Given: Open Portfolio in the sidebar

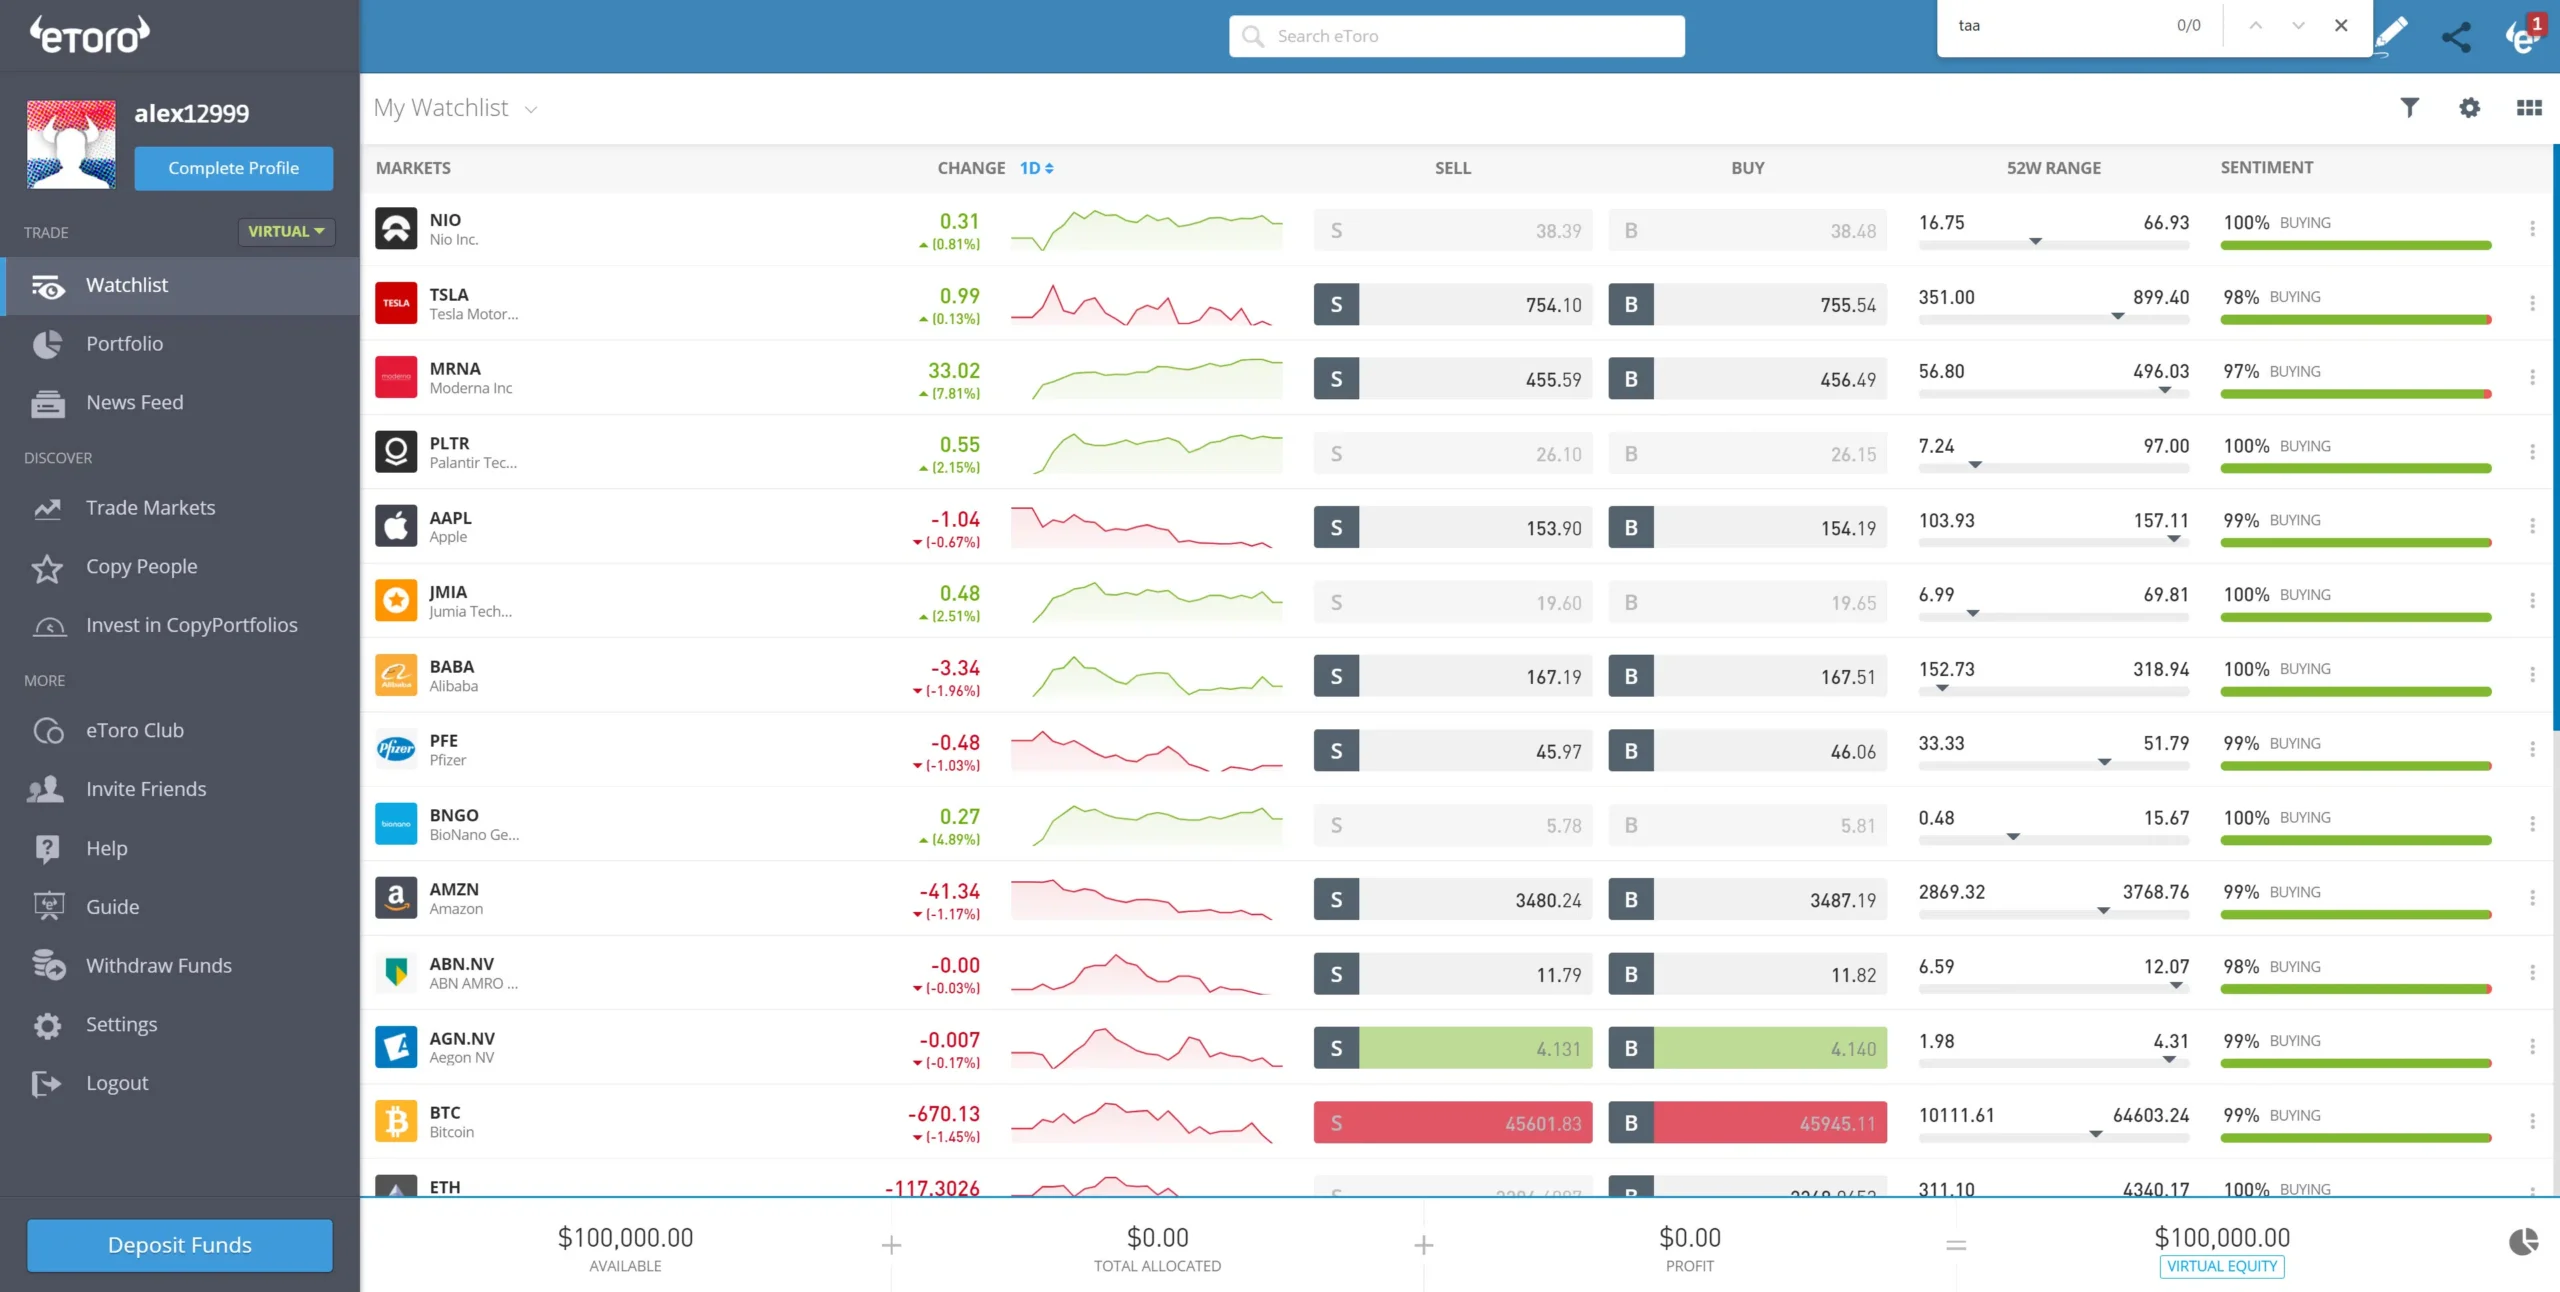Looking at the screenshot, I should 124,344.
